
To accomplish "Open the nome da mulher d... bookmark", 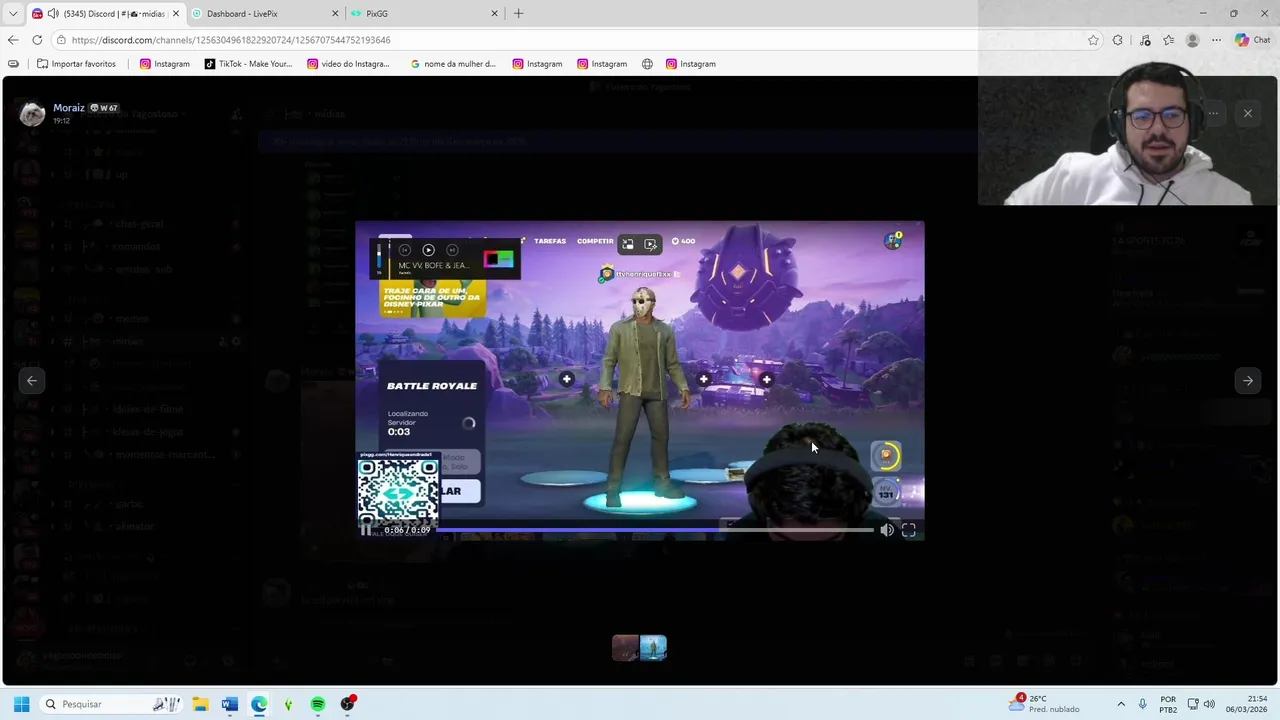I will [453, 64].
